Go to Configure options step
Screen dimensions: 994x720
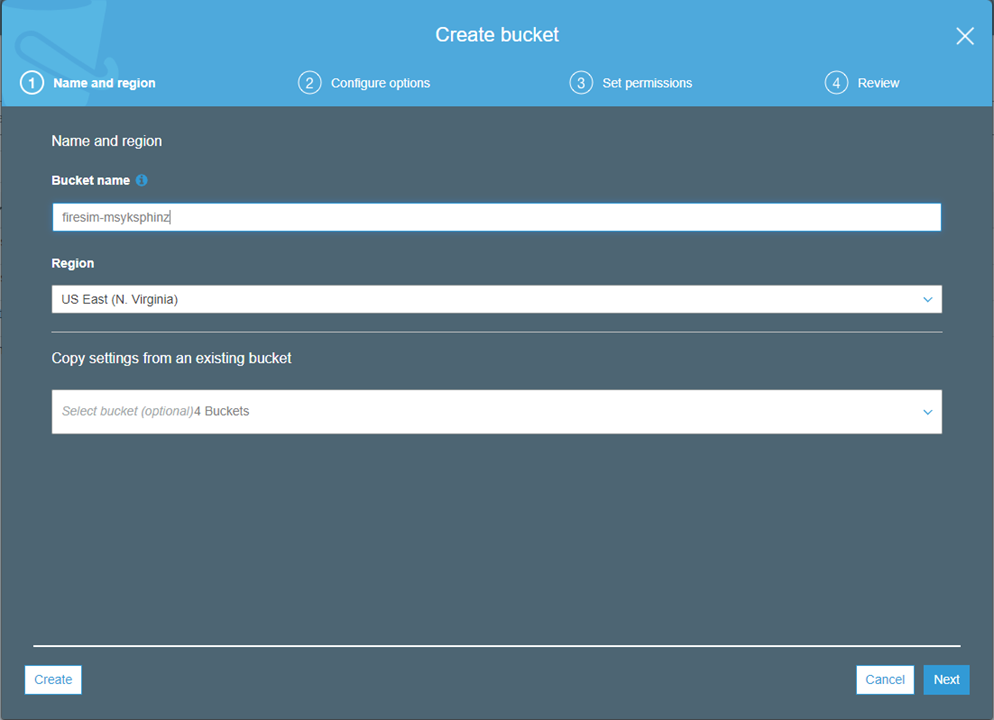pos(380,83)
